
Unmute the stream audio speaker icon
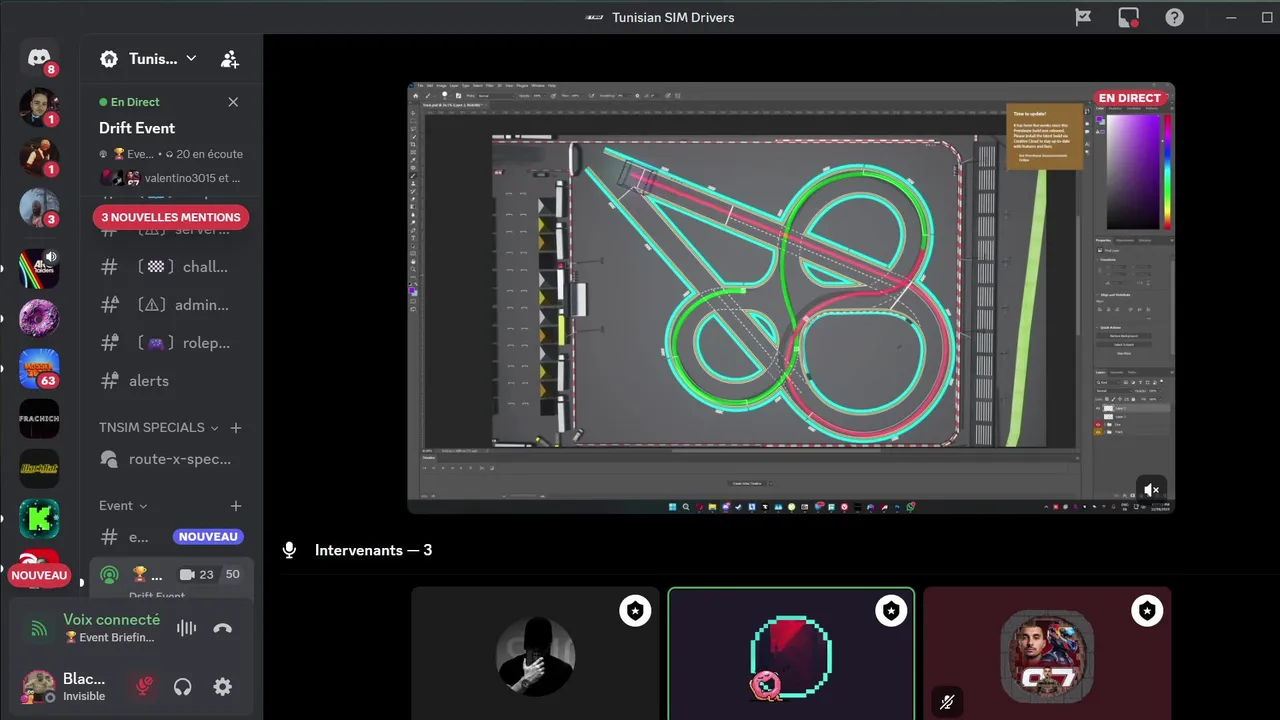coord(1151,490)
